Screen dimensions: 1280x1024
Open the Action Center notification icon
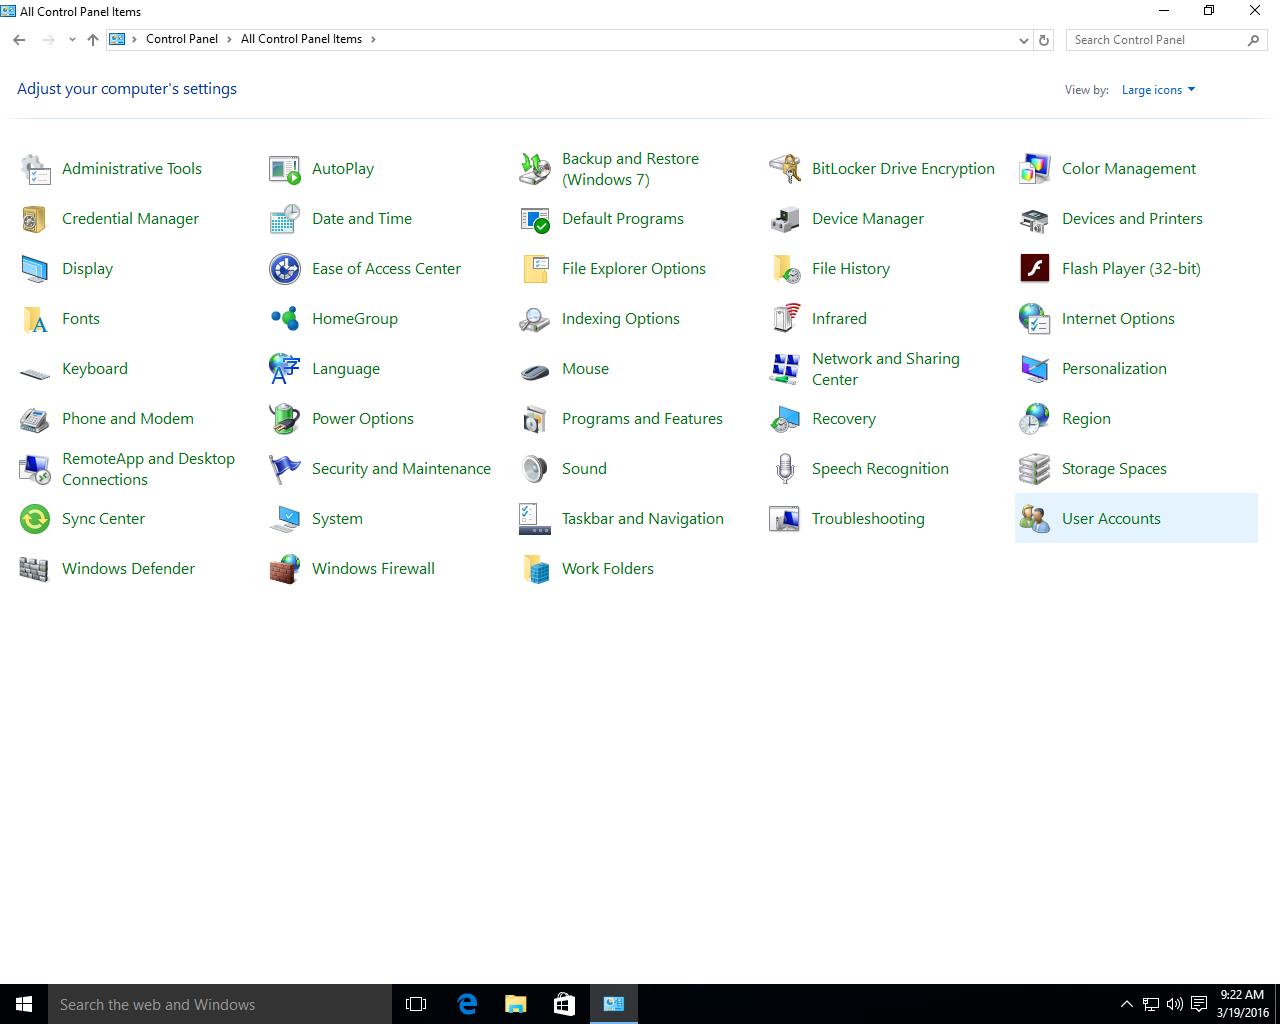coord(1198,1004)
